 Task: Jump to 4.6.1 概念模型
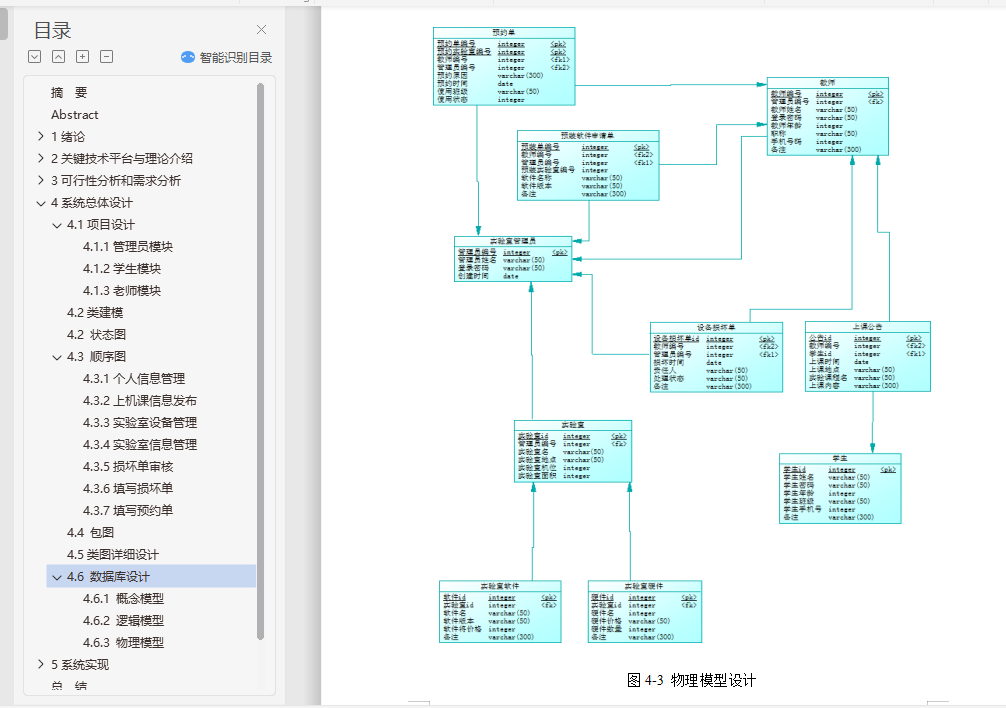[123, 598]
